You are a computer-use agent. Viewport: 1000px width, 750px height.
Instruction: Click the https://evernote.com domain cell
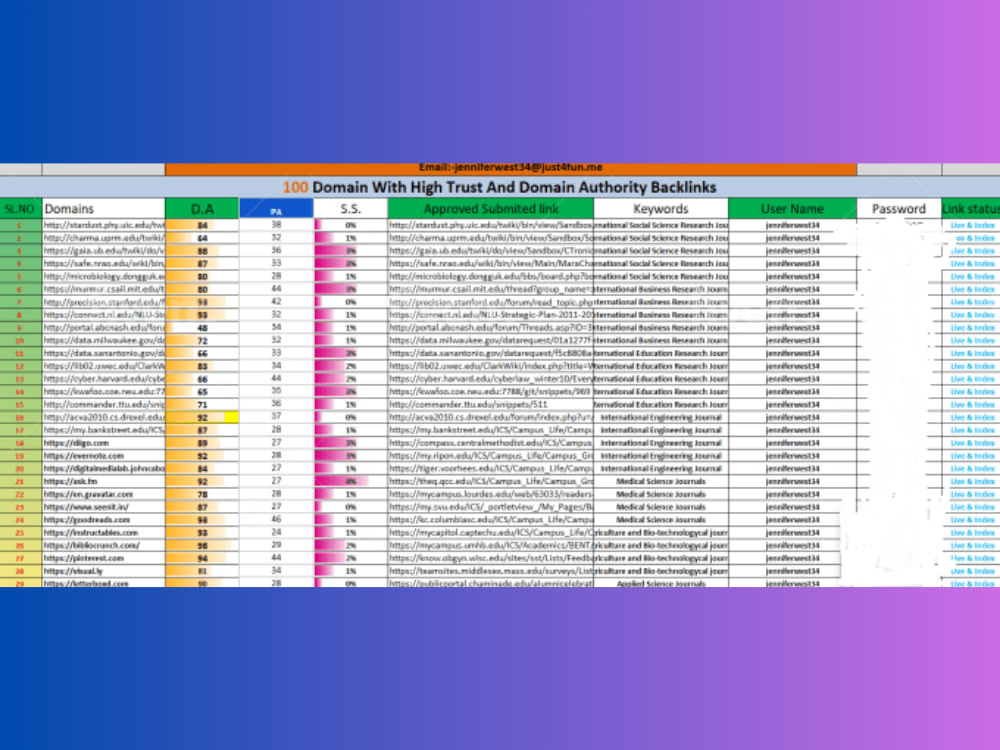pos(103,455)
